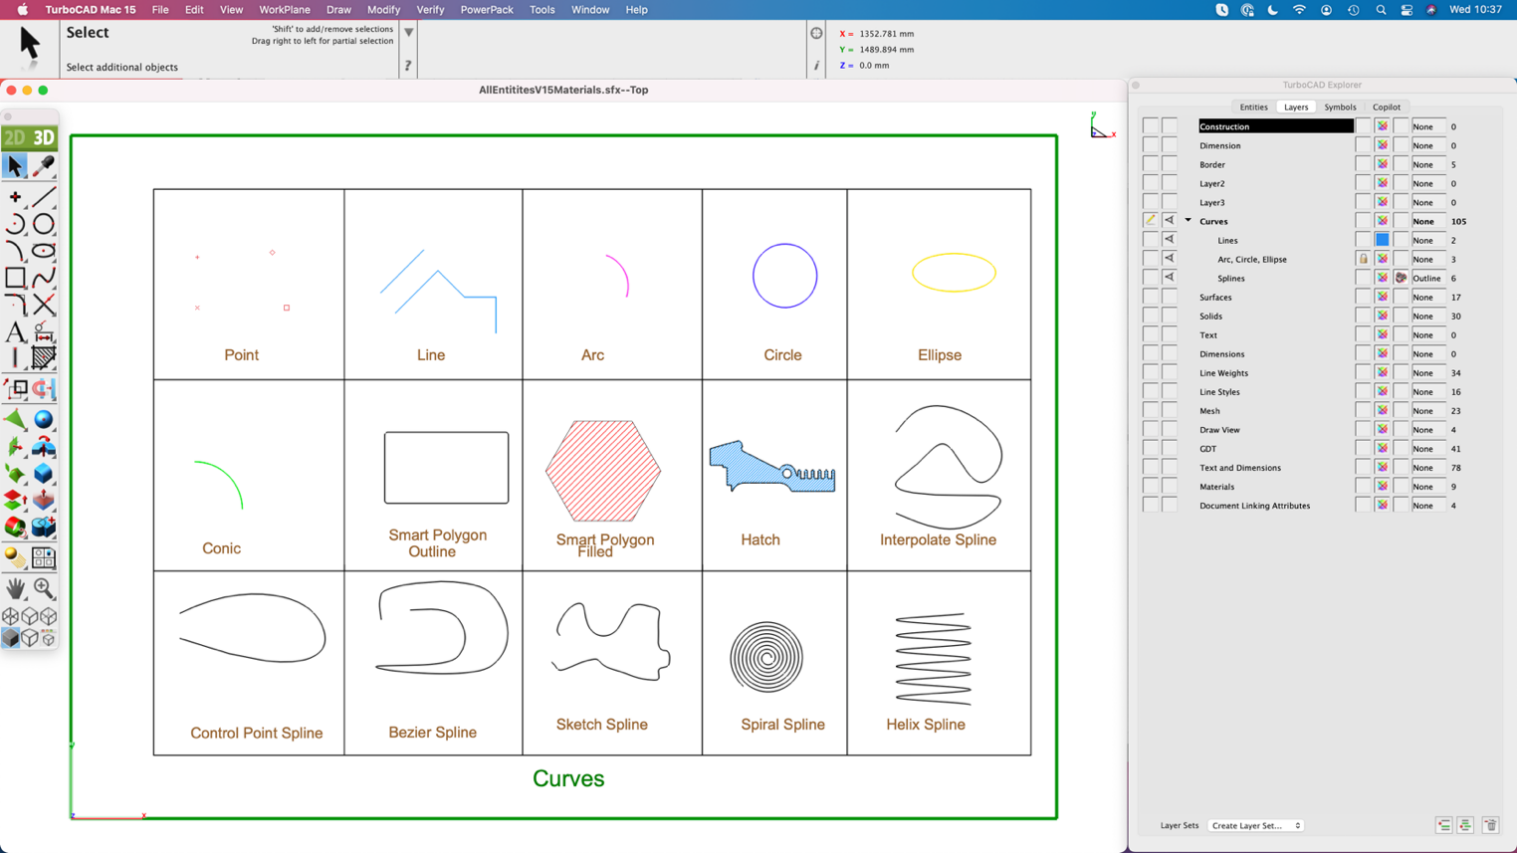
Task: Click color swatch for Dimension layer
Action: click(x=1382, y=145)
